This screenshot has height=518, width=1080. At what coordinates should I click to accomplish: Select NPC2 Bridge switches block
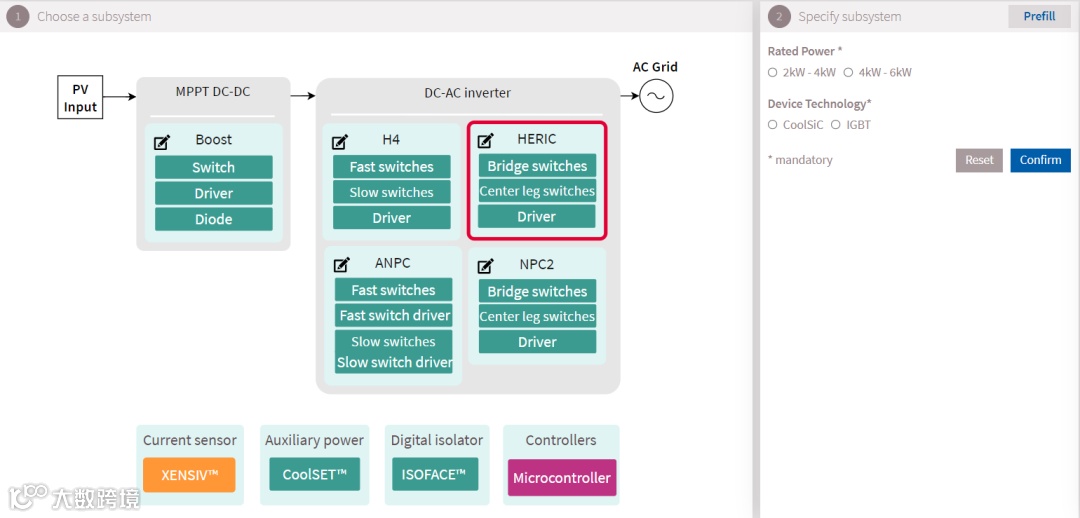(537, 291)
